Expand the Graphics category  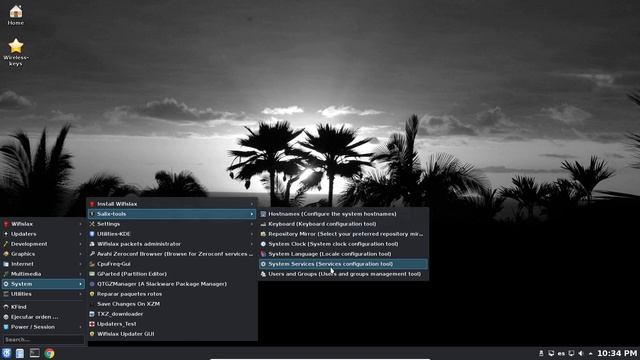(x=43, y=254)
